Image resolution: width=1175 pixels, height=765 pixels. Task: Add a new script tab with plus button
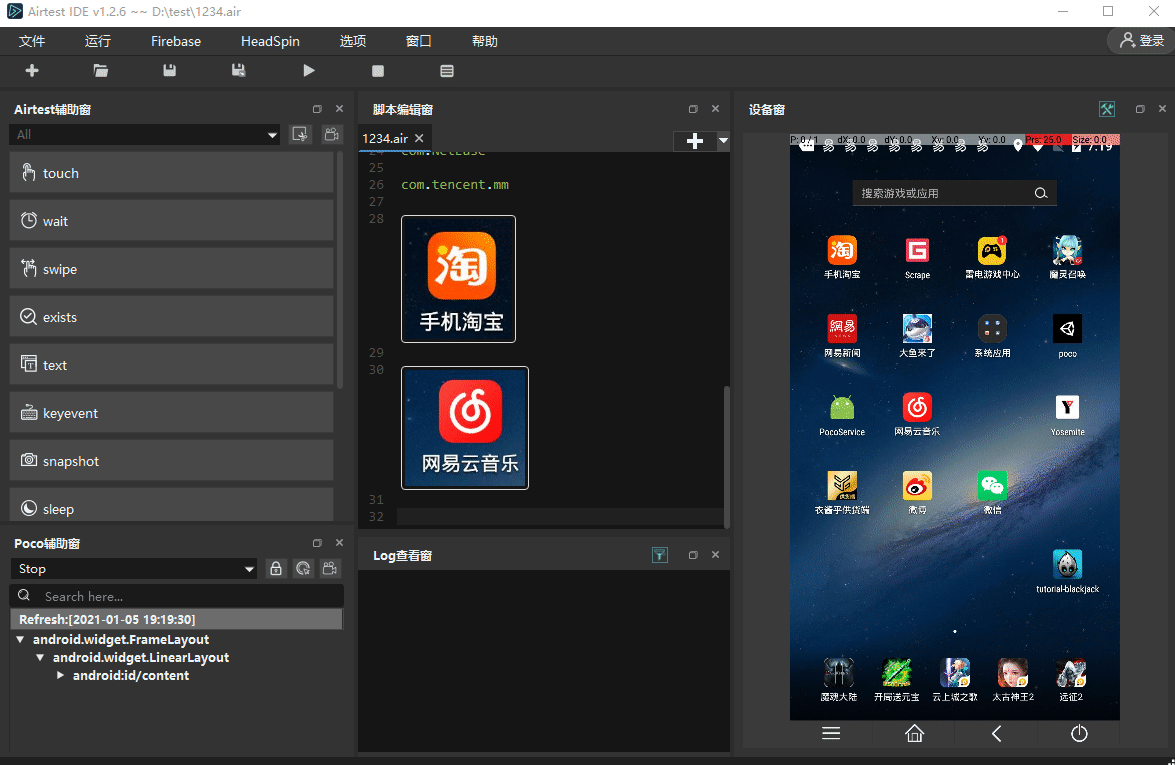(695, 141)
